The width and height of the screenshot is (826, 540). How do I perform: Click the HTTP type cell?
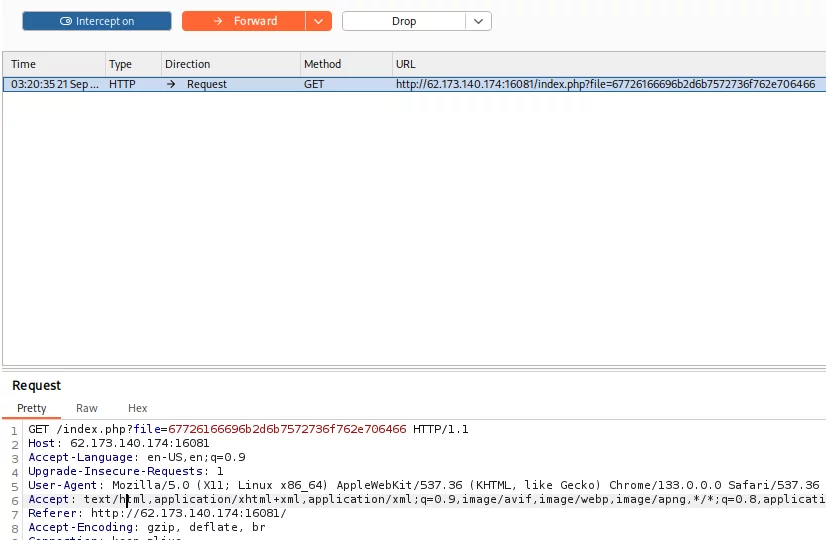click(122, 84)
